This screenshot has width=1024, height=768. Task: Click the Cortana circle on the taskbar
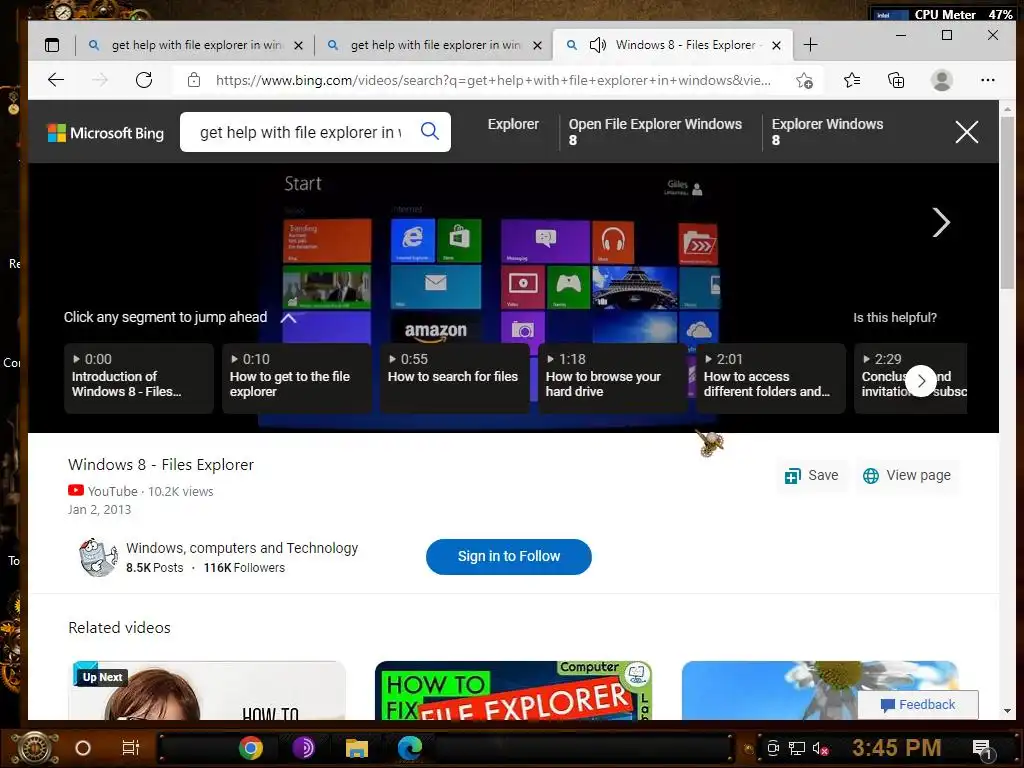pyautogui.click(x=83, y=748)
